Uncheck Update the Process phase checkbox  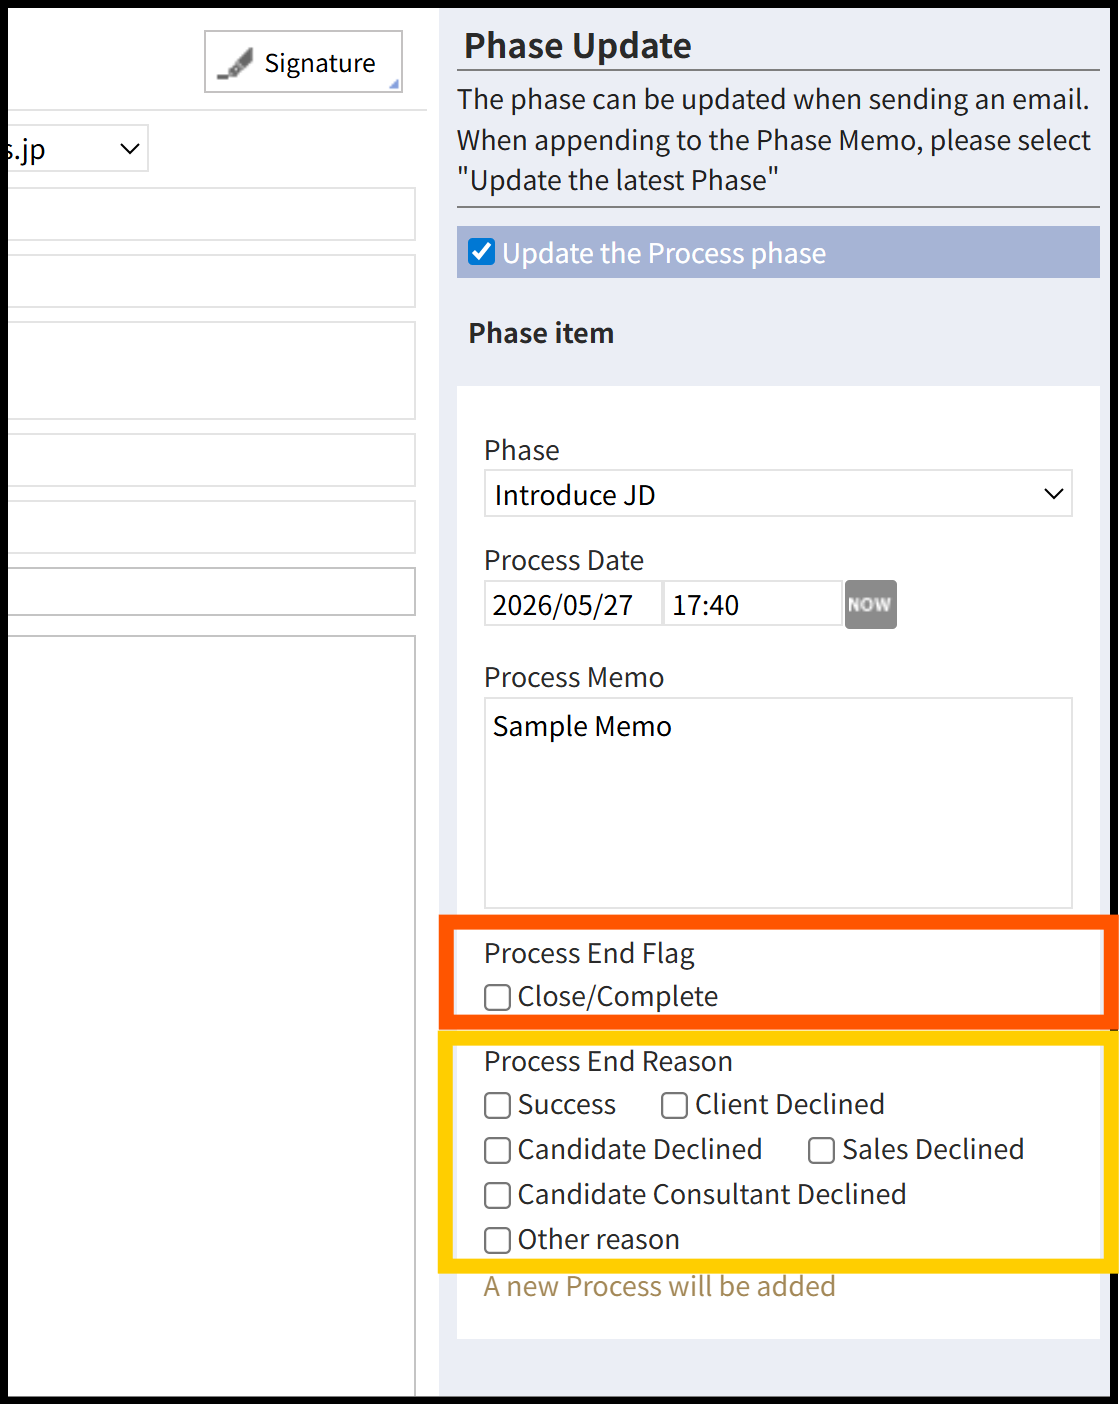pos(482,252)
